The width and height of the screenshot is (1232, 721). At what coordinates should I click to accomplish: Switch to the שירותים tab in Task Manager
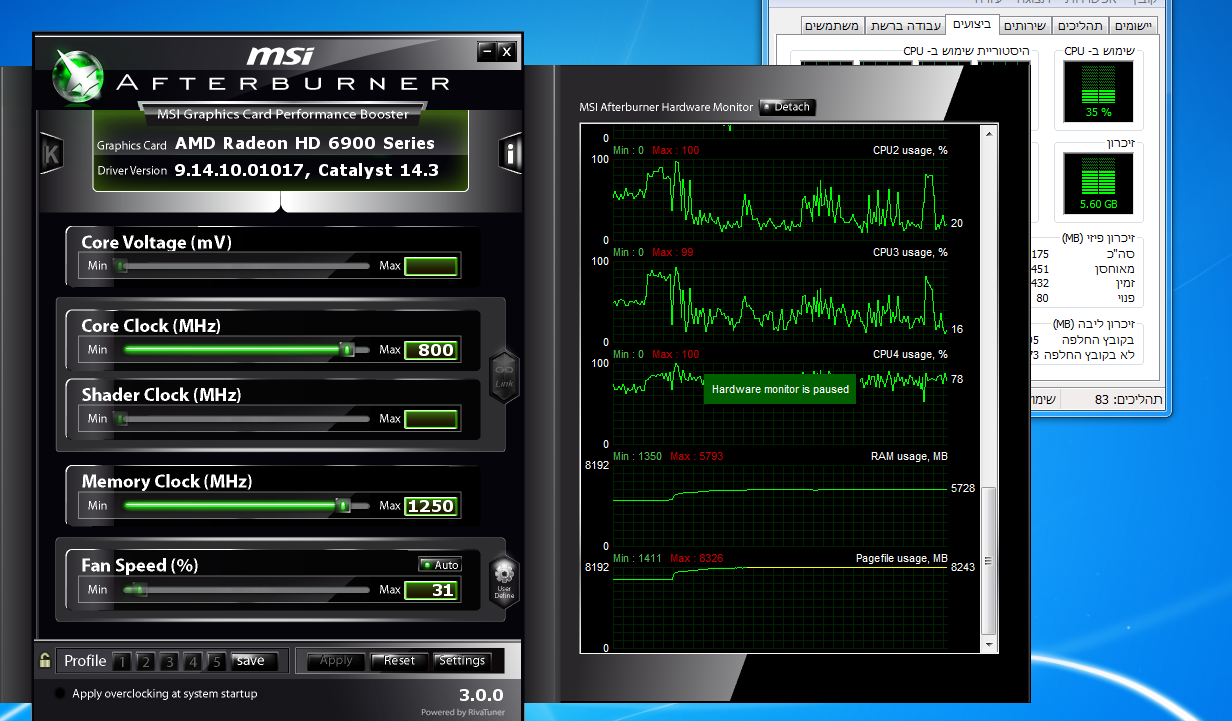click(x=1025, y=26)
